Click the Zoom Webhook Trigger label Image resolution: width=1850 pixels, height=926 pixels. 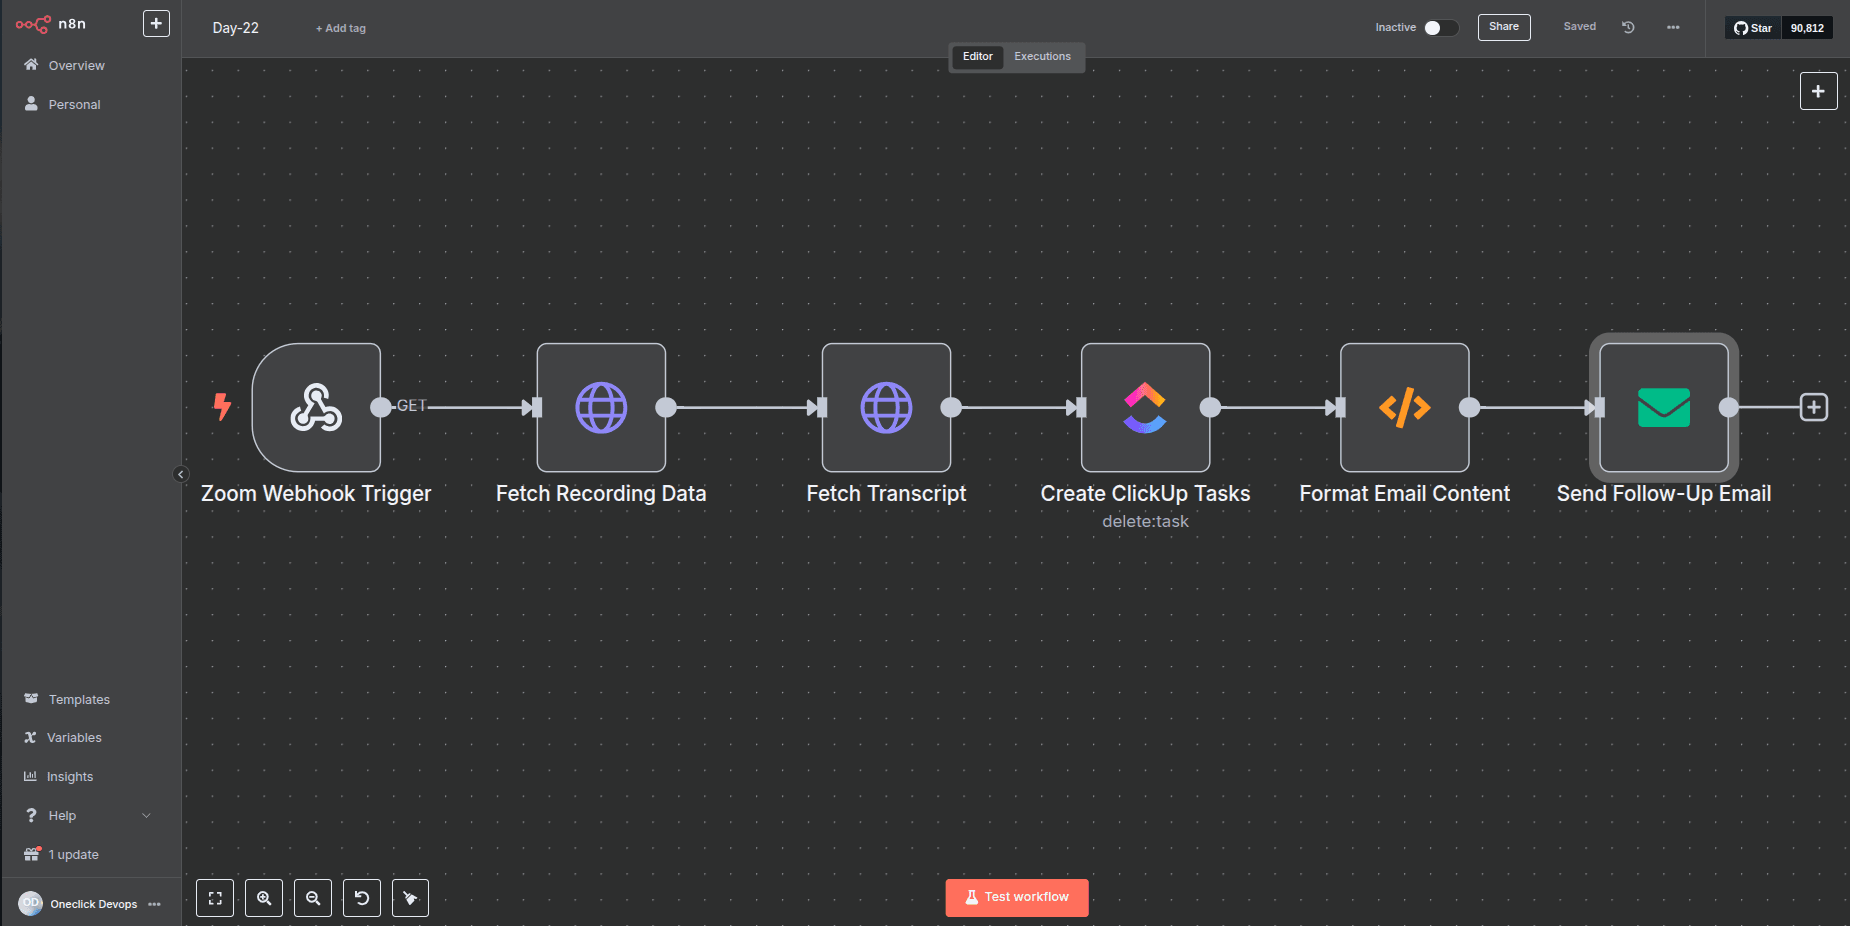point(316,493)
